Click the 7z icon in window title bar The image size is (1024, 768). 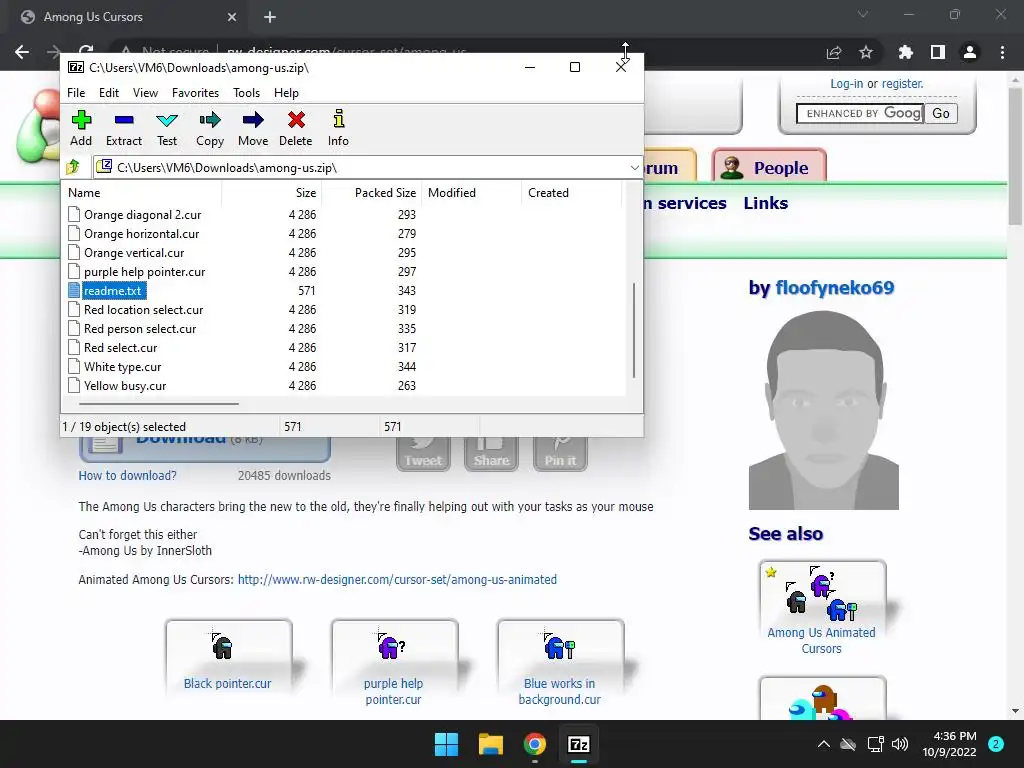tap(76, 67)
